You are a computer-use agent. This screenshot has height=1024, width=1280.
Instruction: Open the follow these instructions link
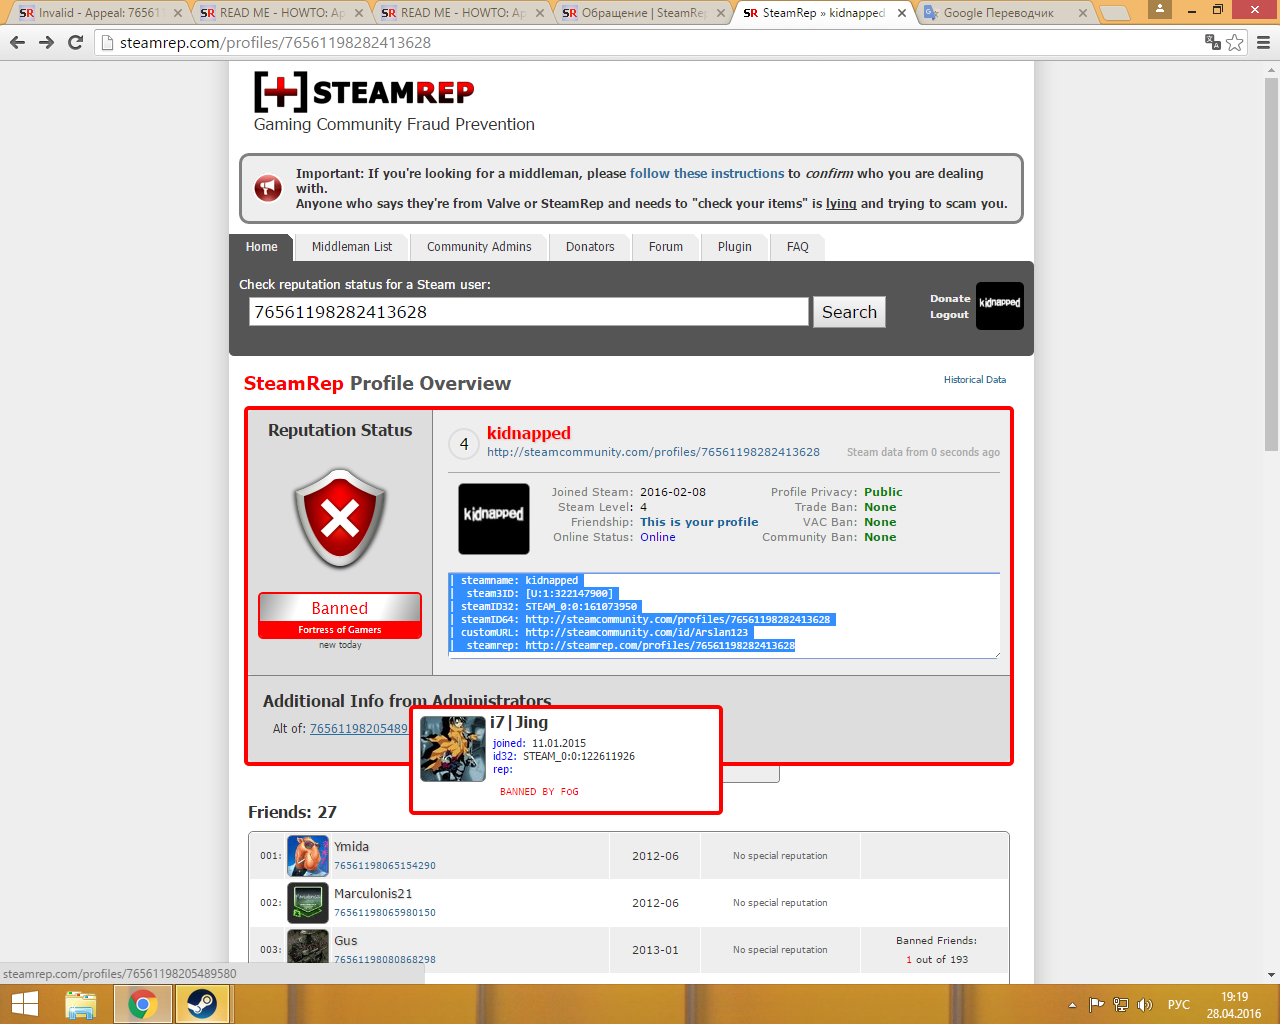click(707, 173)
